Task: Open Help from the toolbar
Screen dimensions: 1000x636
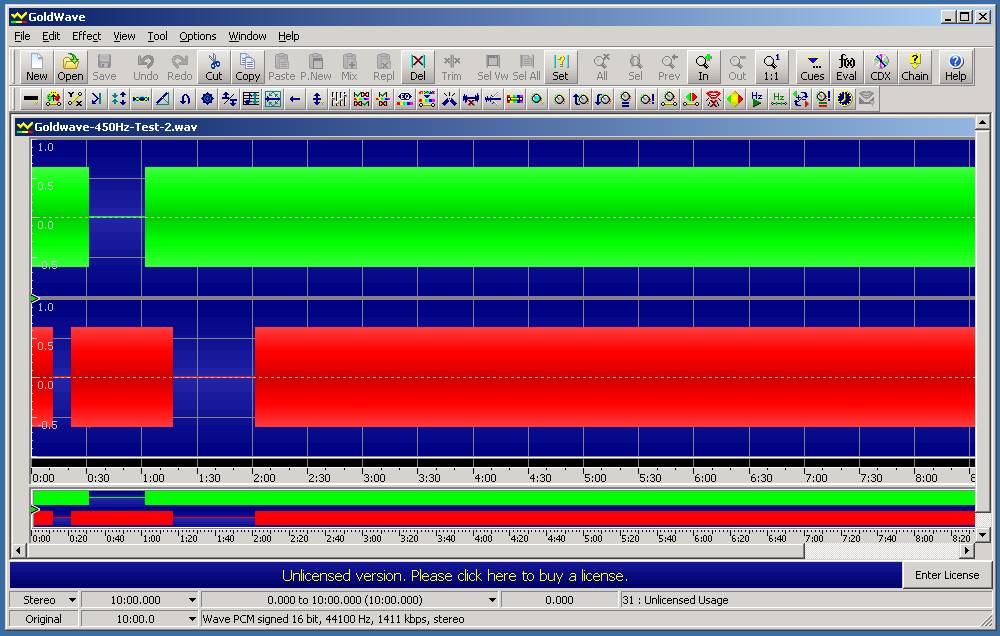Action: pyautogui.click(x=955, y=67)
